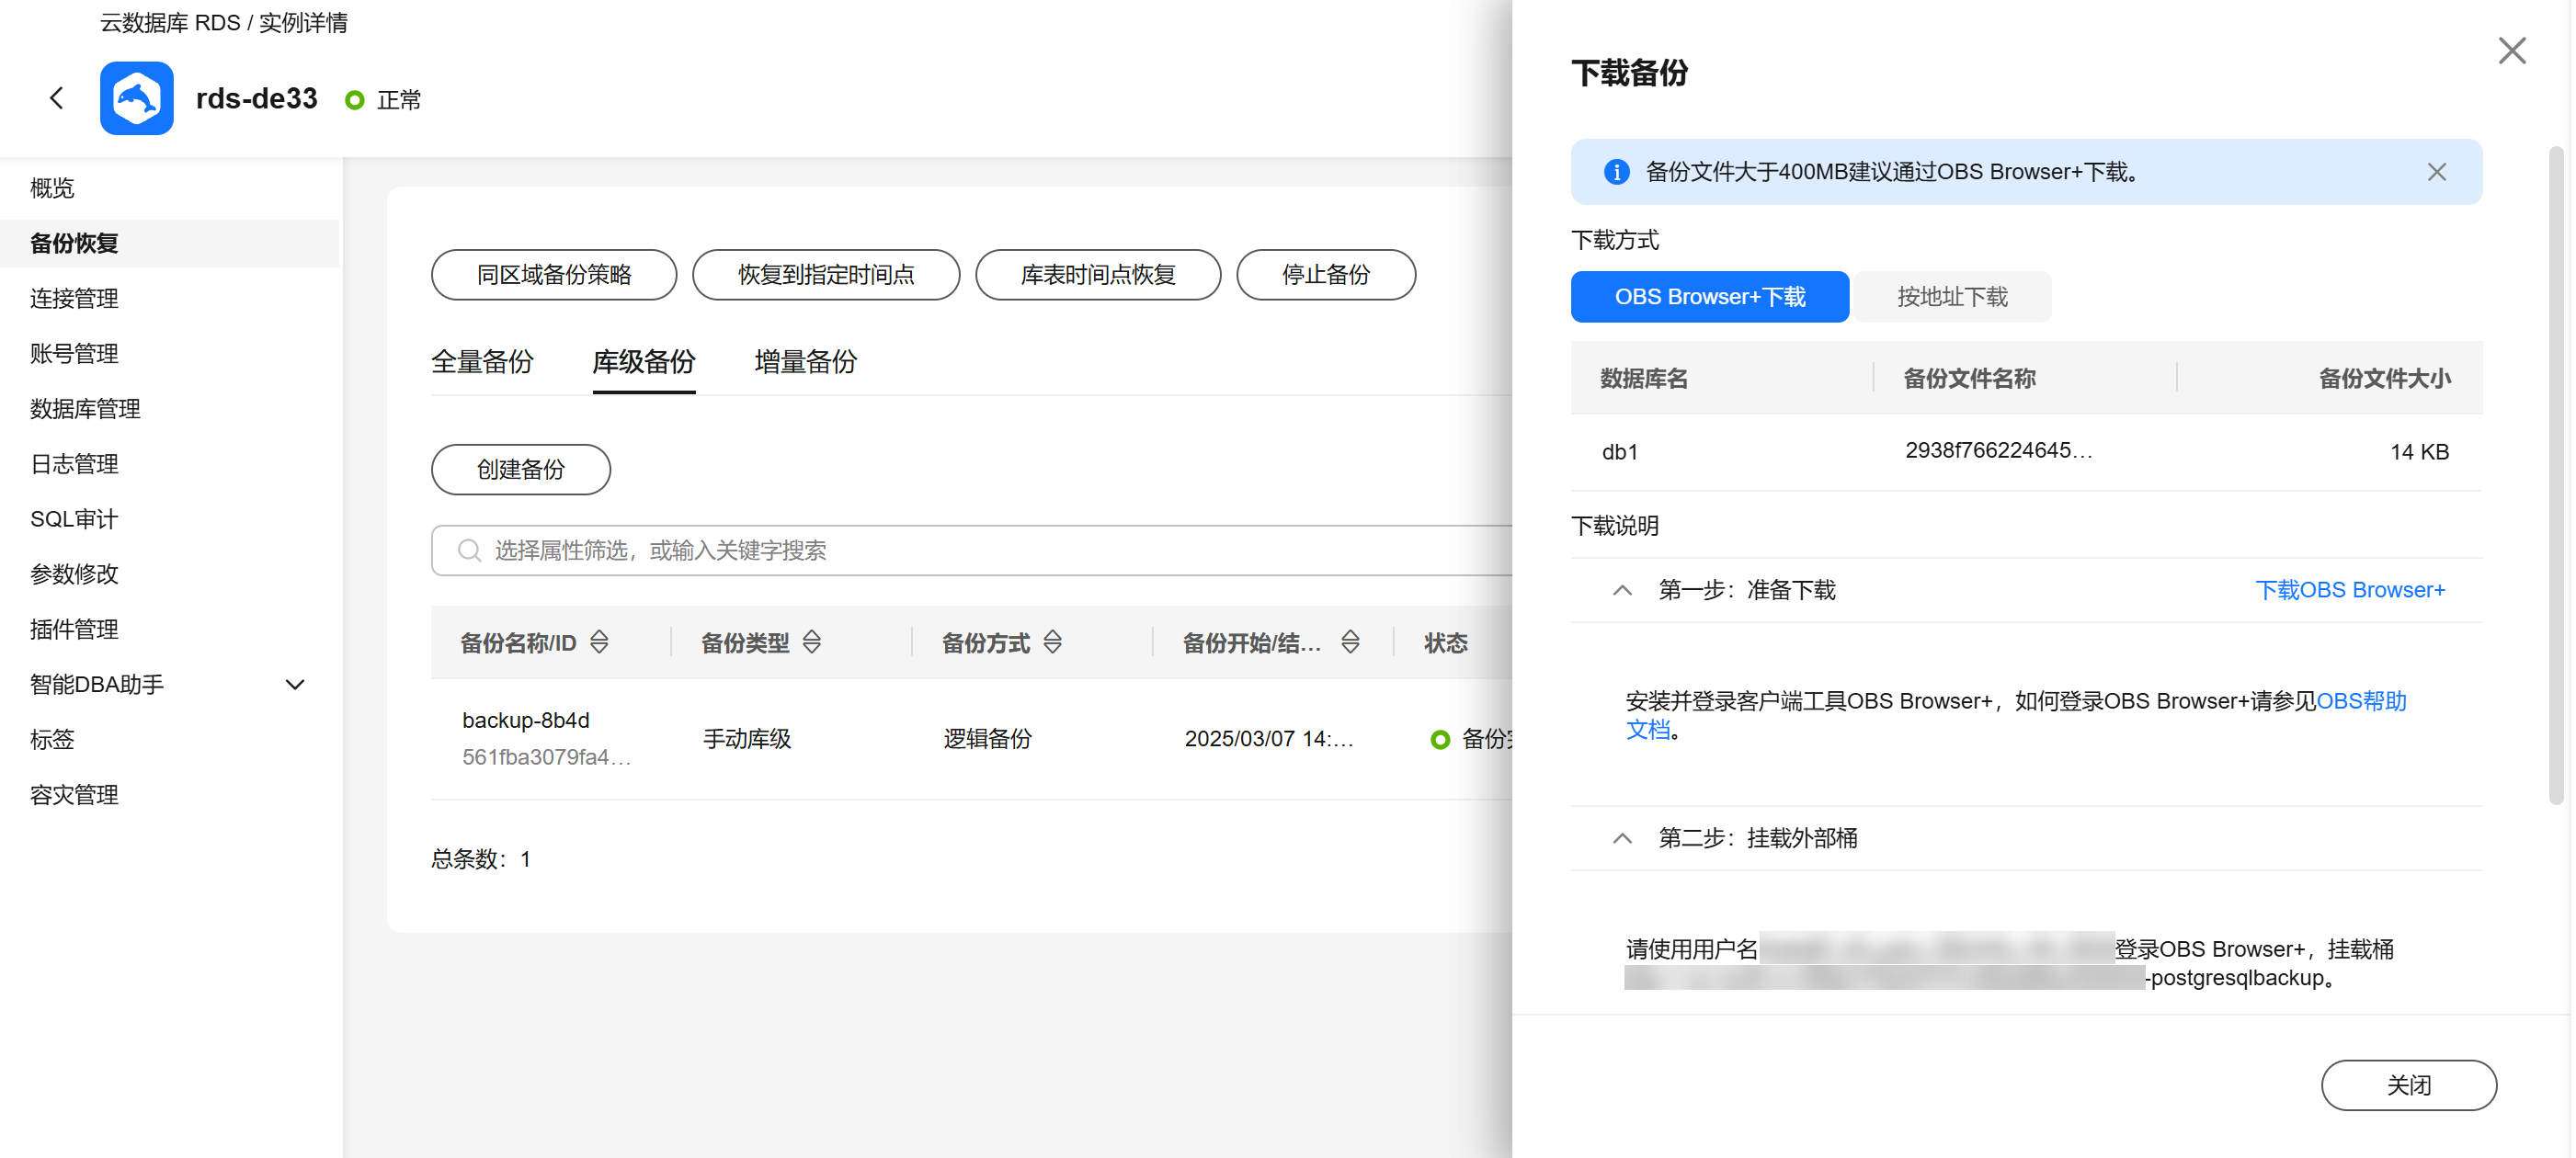The width and height of the screenshot is (2576, 1158).
Task: Sort by backup start/end time column
Action: 1350,642
